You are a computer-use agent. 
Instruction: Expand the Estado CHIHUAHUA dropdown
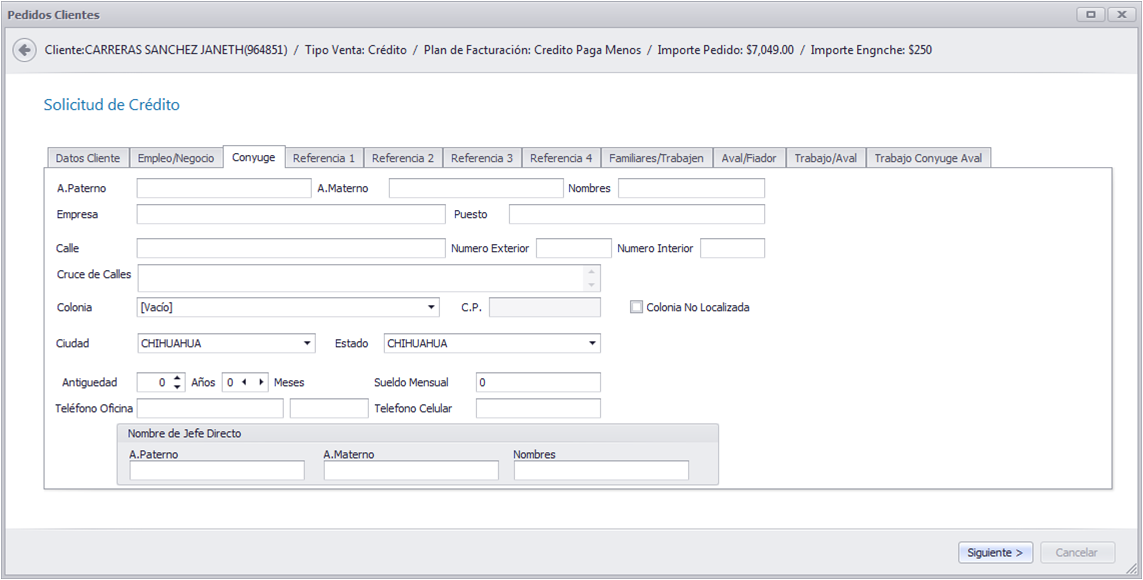point(592,343)
